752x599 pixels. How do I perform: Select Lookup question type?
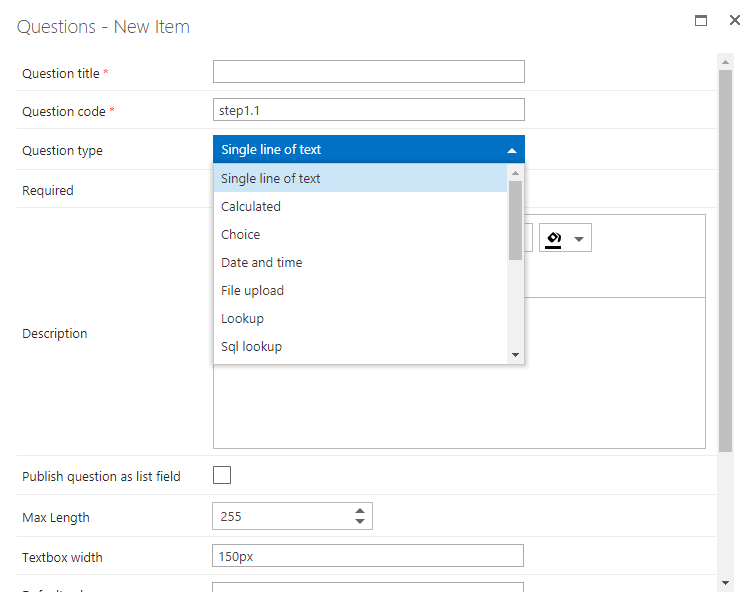pos(360,318)
